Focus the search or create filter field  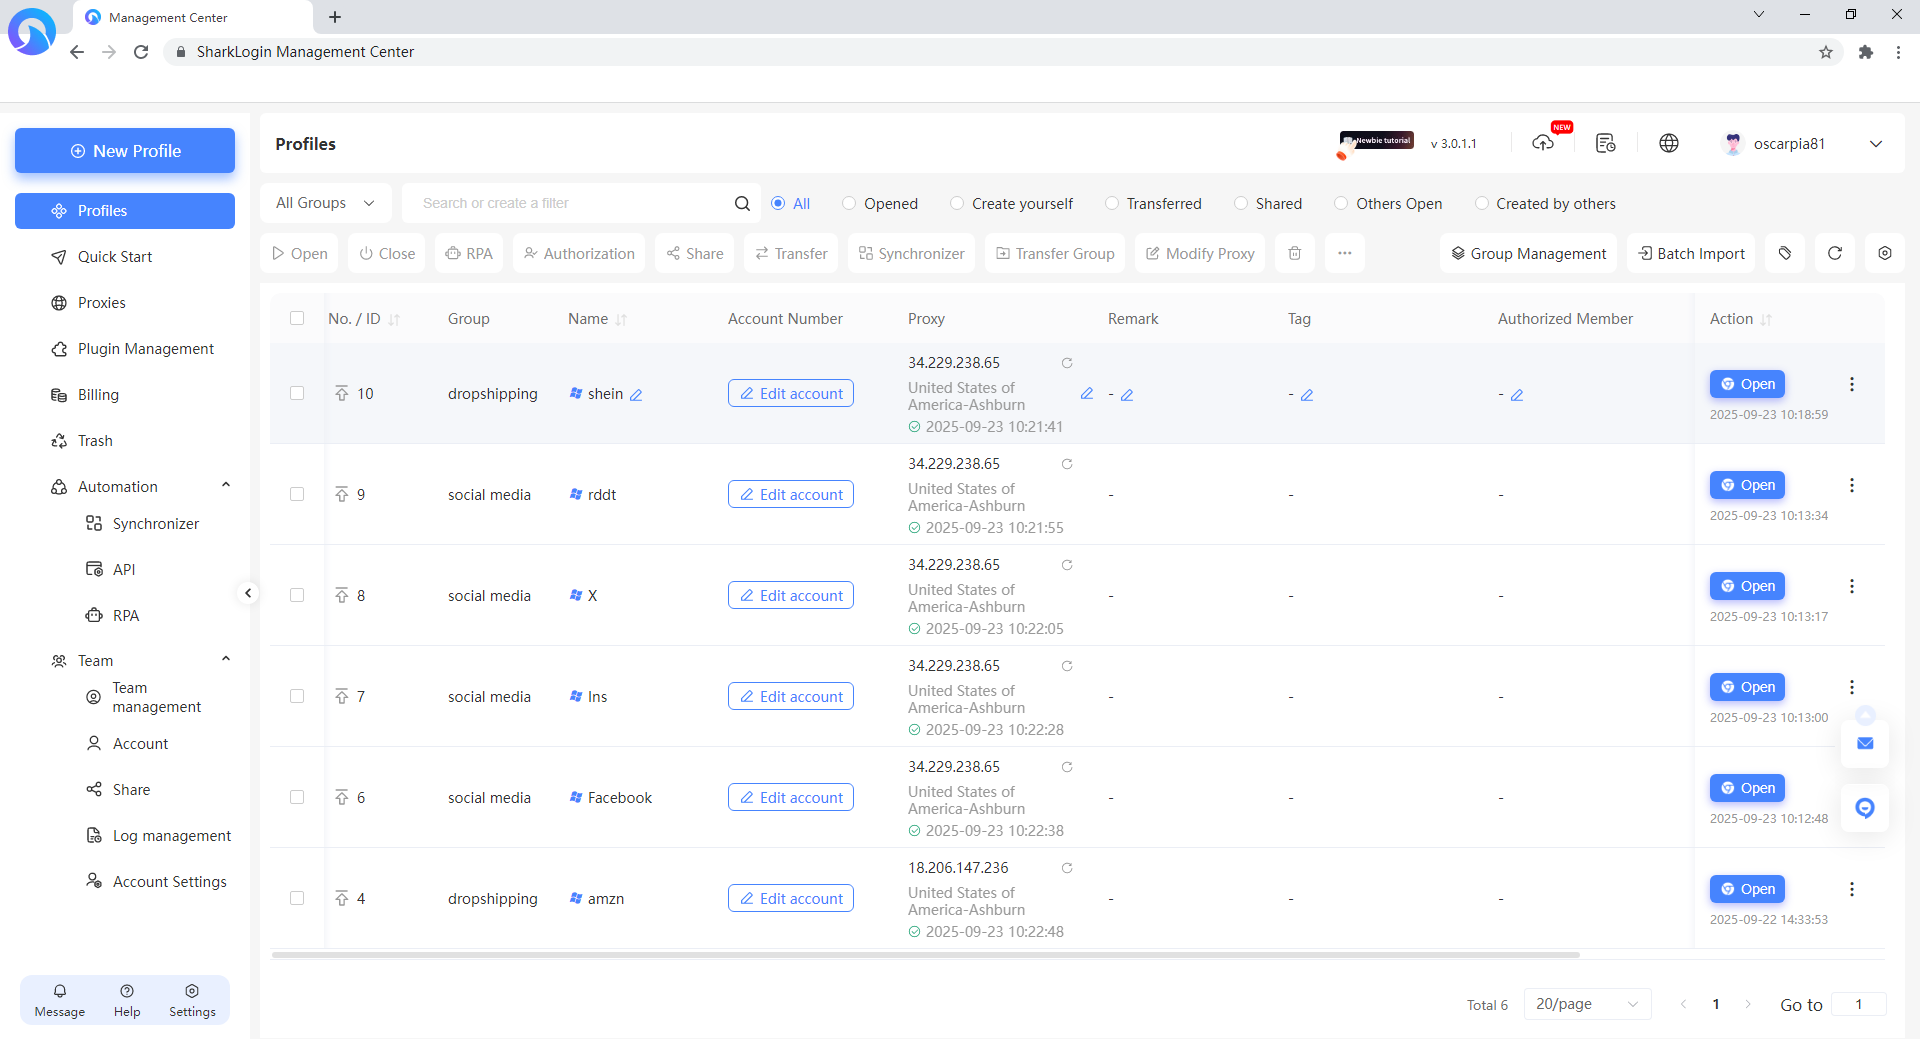tap(570, 203)
